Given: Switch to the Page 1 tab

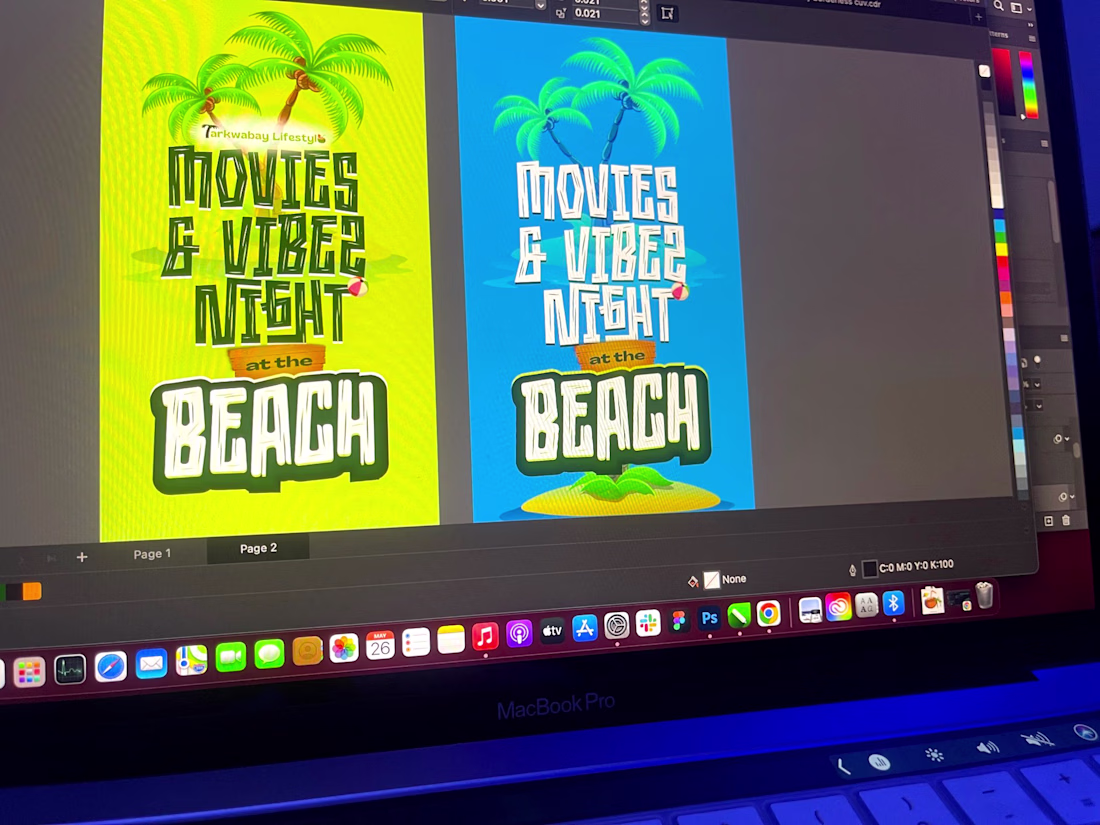Looking at the screenshot, I should 152,554.
